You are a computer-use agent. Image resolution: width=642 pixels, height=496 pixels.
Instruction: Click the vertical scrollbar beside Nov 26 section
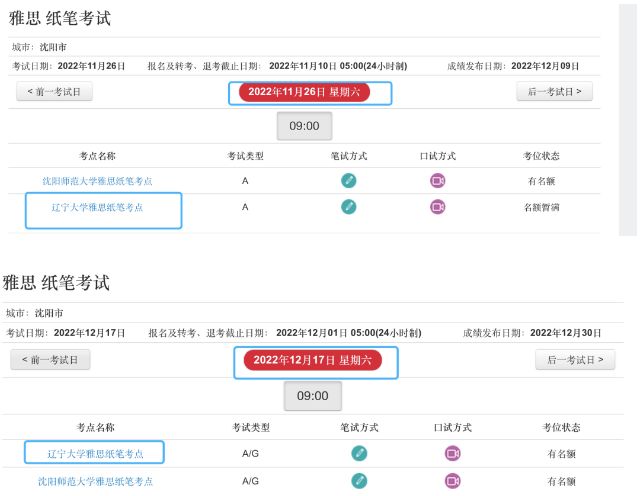click(x=628, y=120)
